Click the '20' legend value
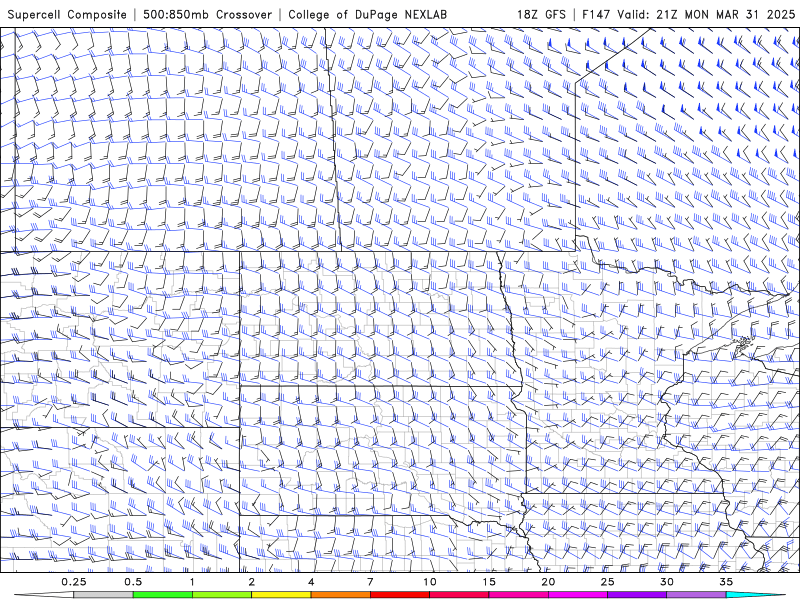The image size is (800, 600). pyautogui.click(x=548, y=582)
